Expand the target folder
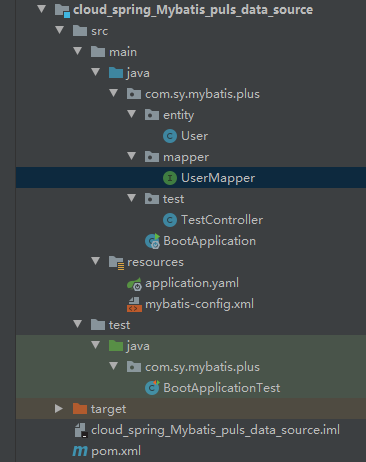366x462 pixels. pyautogui.click(x=59, y=408)
